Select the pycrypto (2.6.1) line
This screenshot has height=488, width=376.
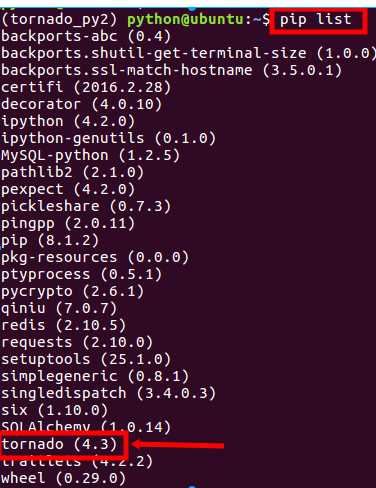(x=72, y=292)
